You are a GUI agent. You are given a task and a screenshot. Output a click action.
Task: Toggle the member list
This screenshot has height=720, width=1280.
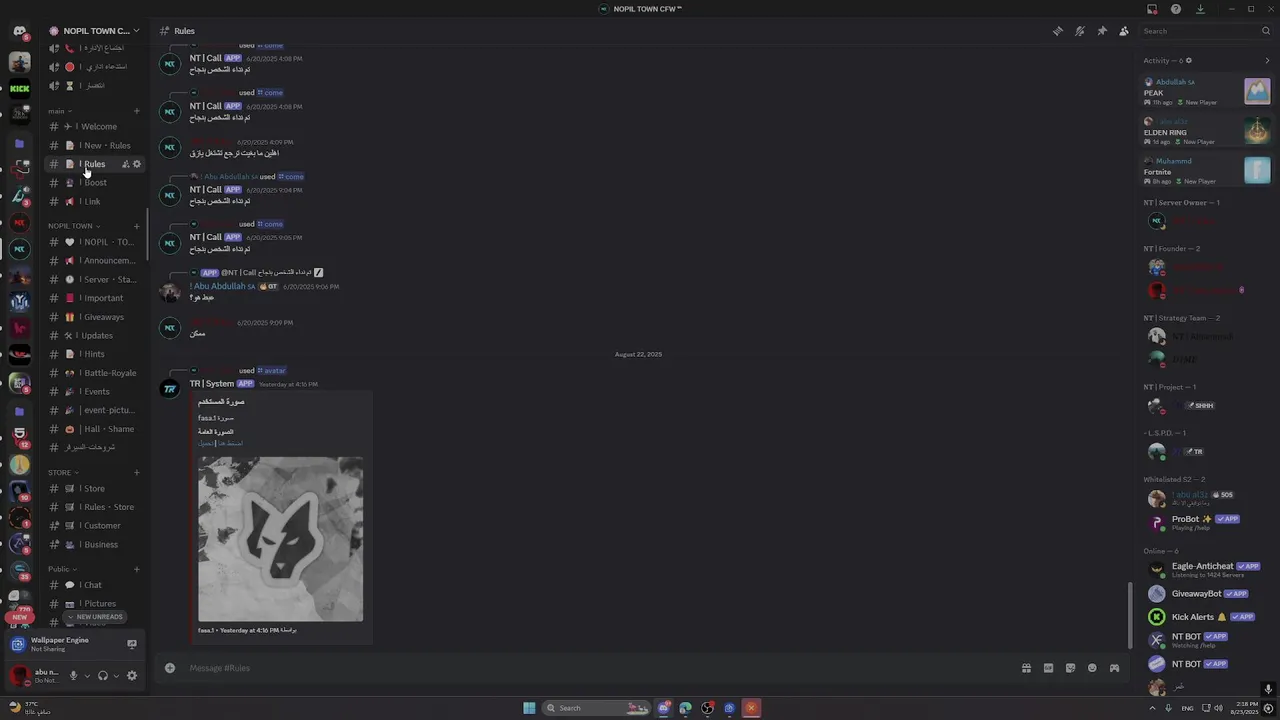pyautogui.click(x=1124, y=31)
